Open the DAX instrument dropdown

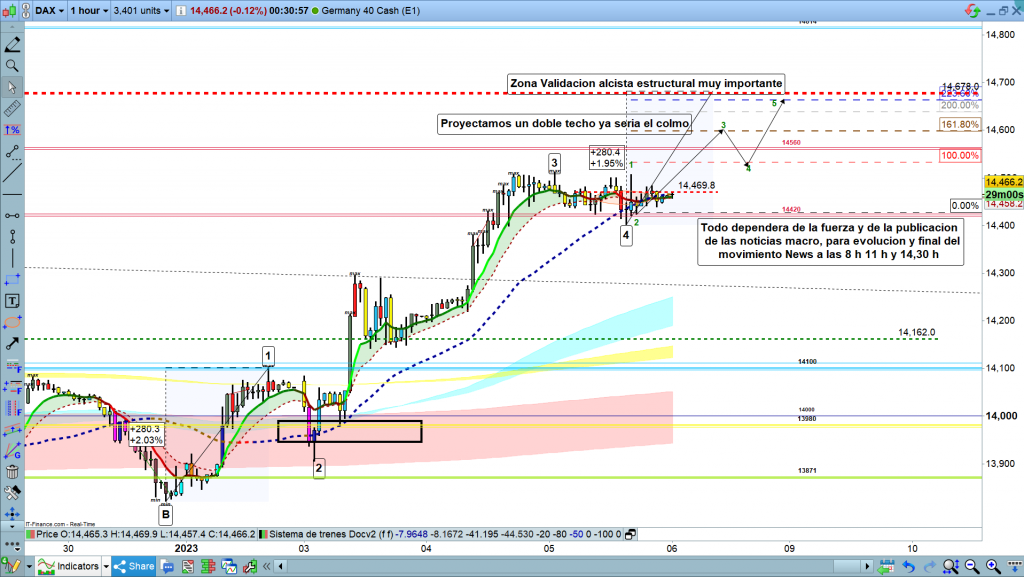(x=50, y=11)
